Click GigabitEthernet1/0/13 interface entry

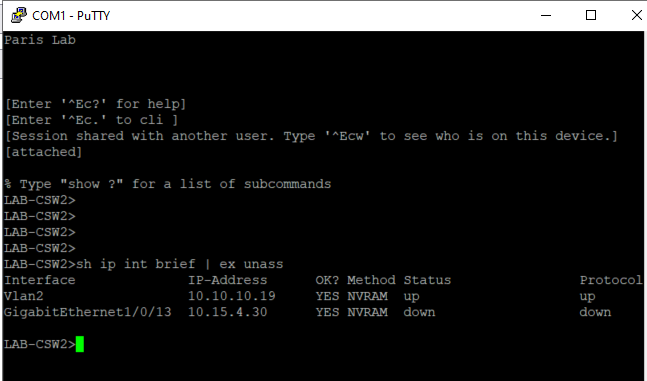(87, 312)
